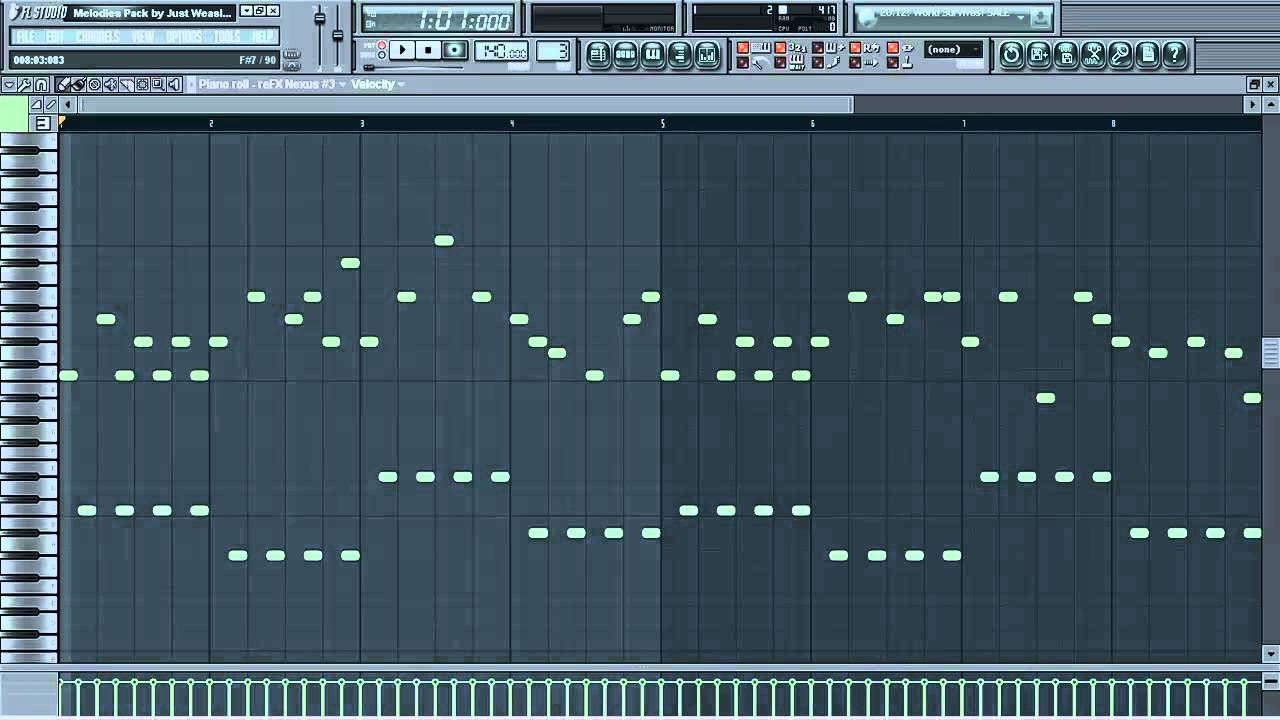Open the piano roll menu arrow
Screen dimensions: 1280x720
9,84
